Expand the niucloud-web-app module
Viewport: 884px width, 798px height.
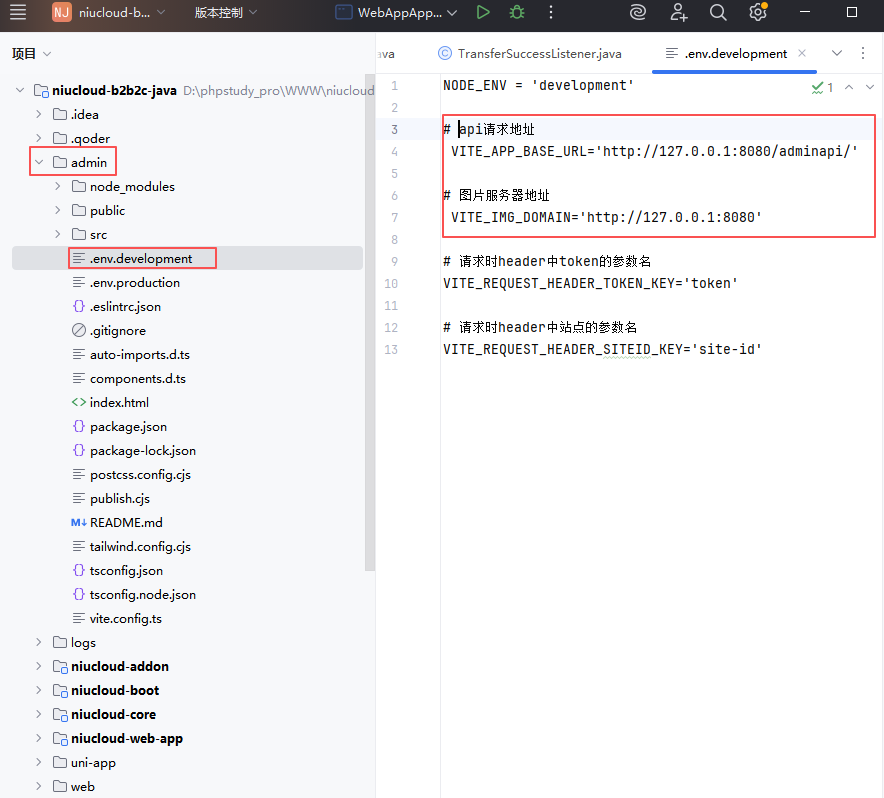pyautogui.click(x=39, y=739)
